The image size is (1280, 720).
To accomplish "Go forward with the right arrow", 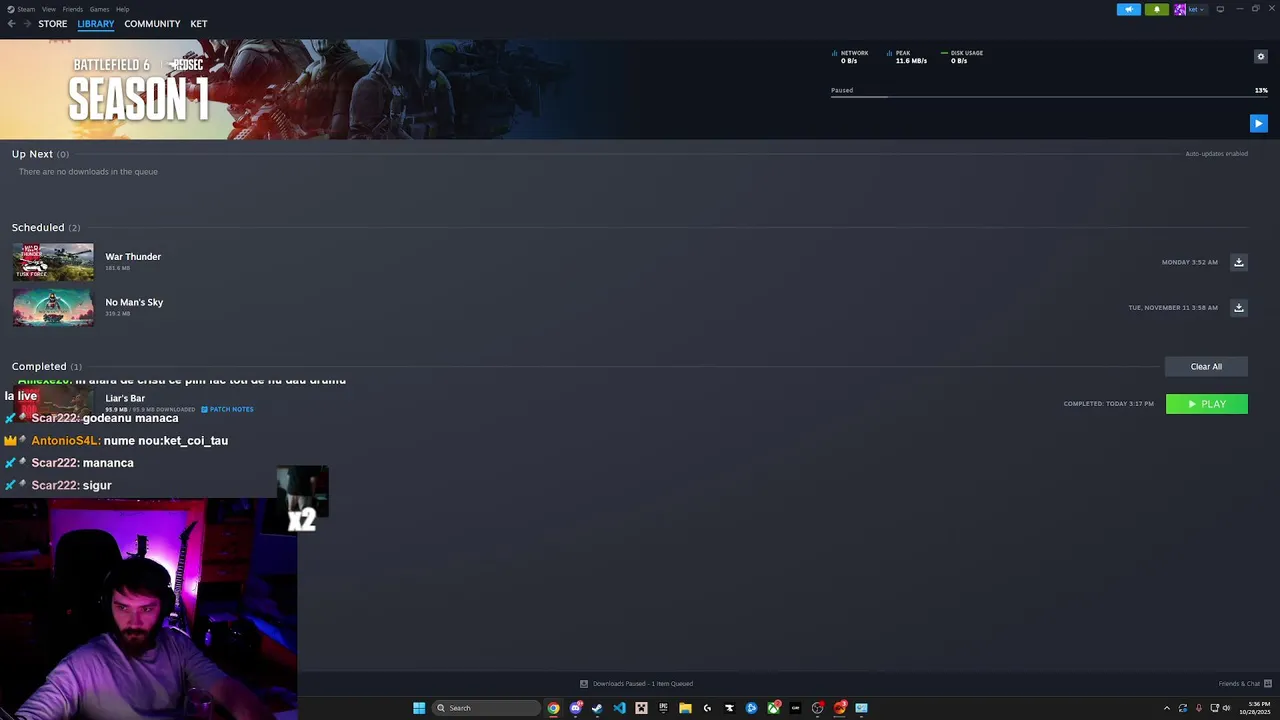I will pyautogui.click(x=27, y=24).
